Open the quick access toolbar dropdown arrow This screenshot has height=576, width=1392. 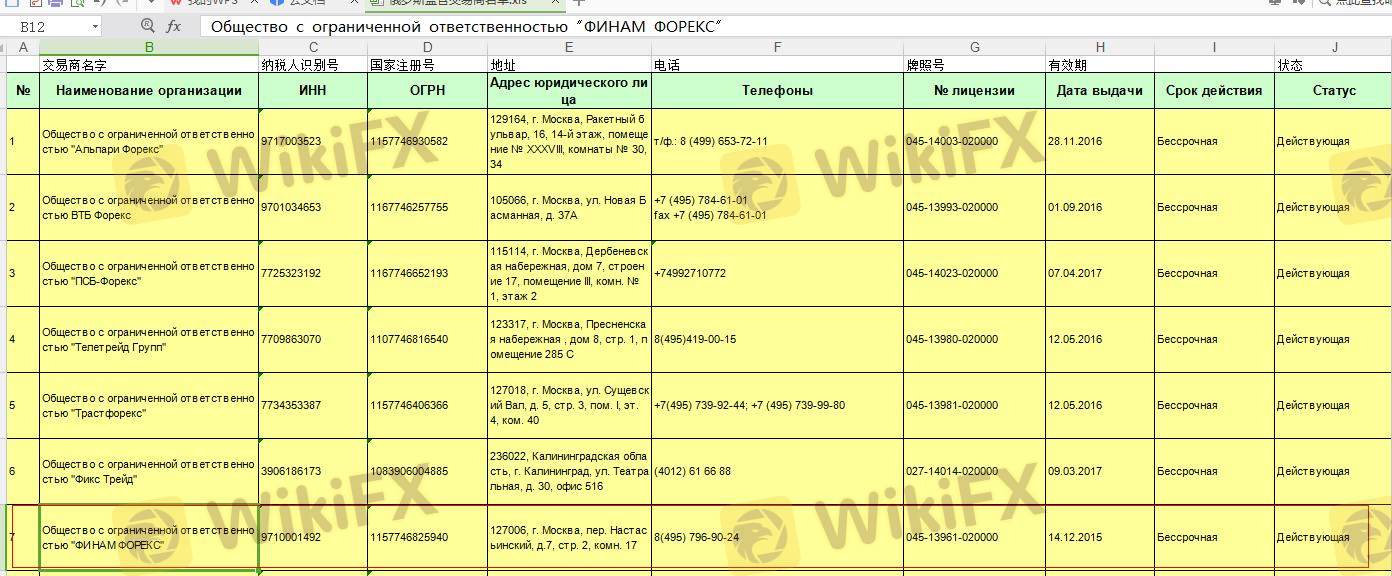click(151, 3)
